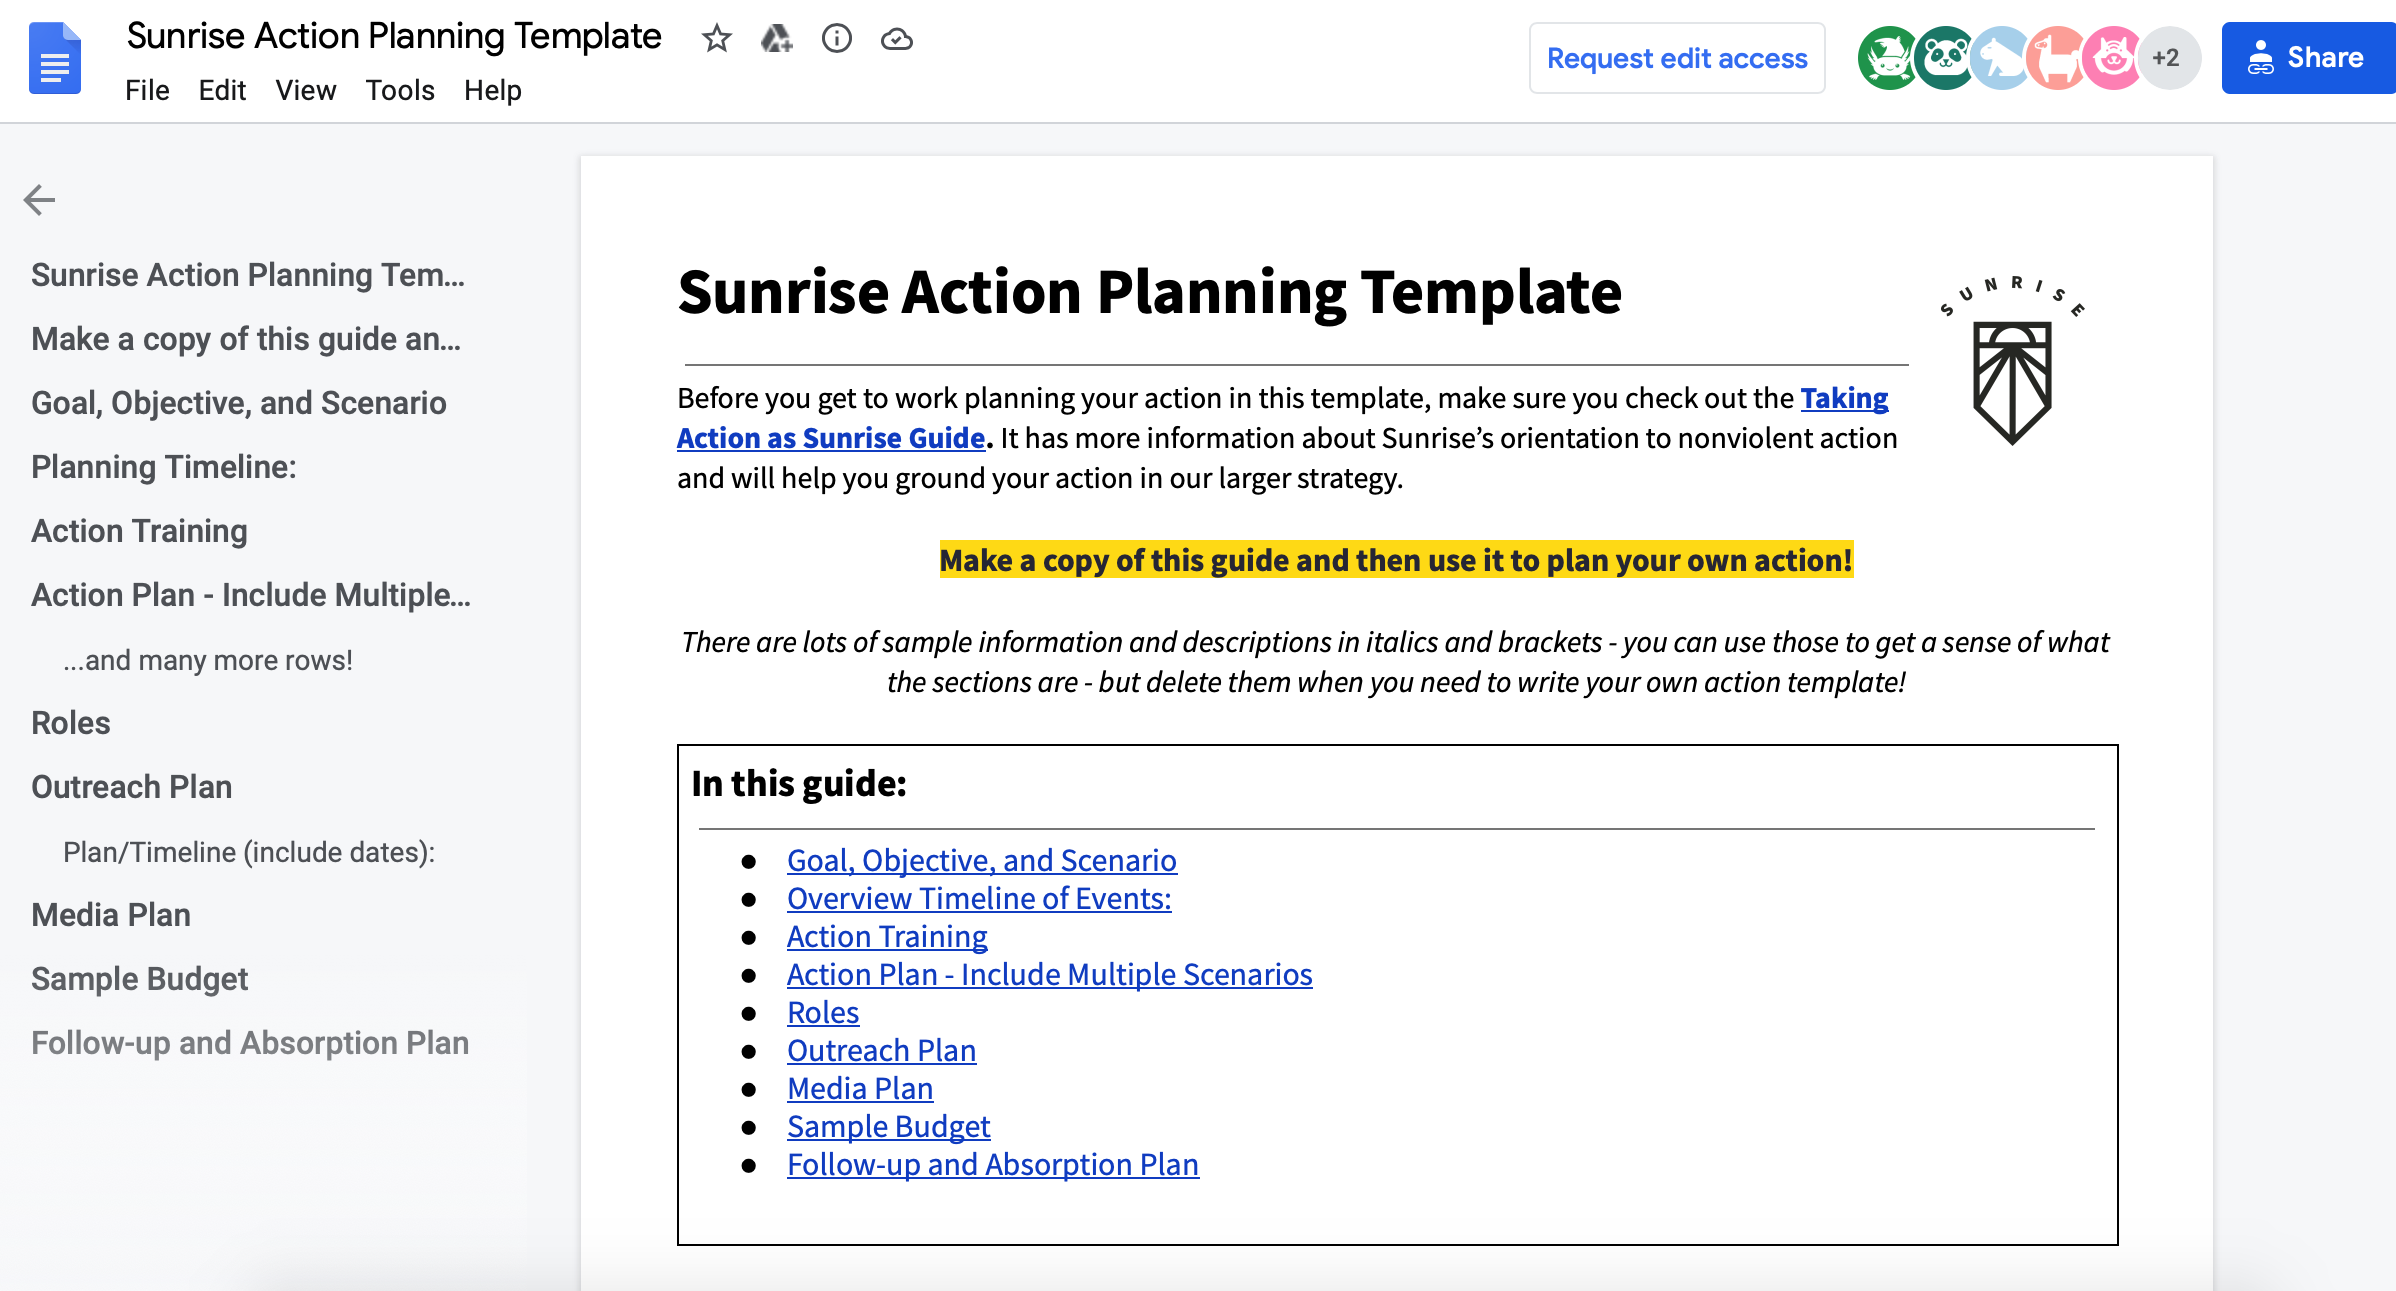Click the italic There are lots of sample paragraph

point(1396,662)
